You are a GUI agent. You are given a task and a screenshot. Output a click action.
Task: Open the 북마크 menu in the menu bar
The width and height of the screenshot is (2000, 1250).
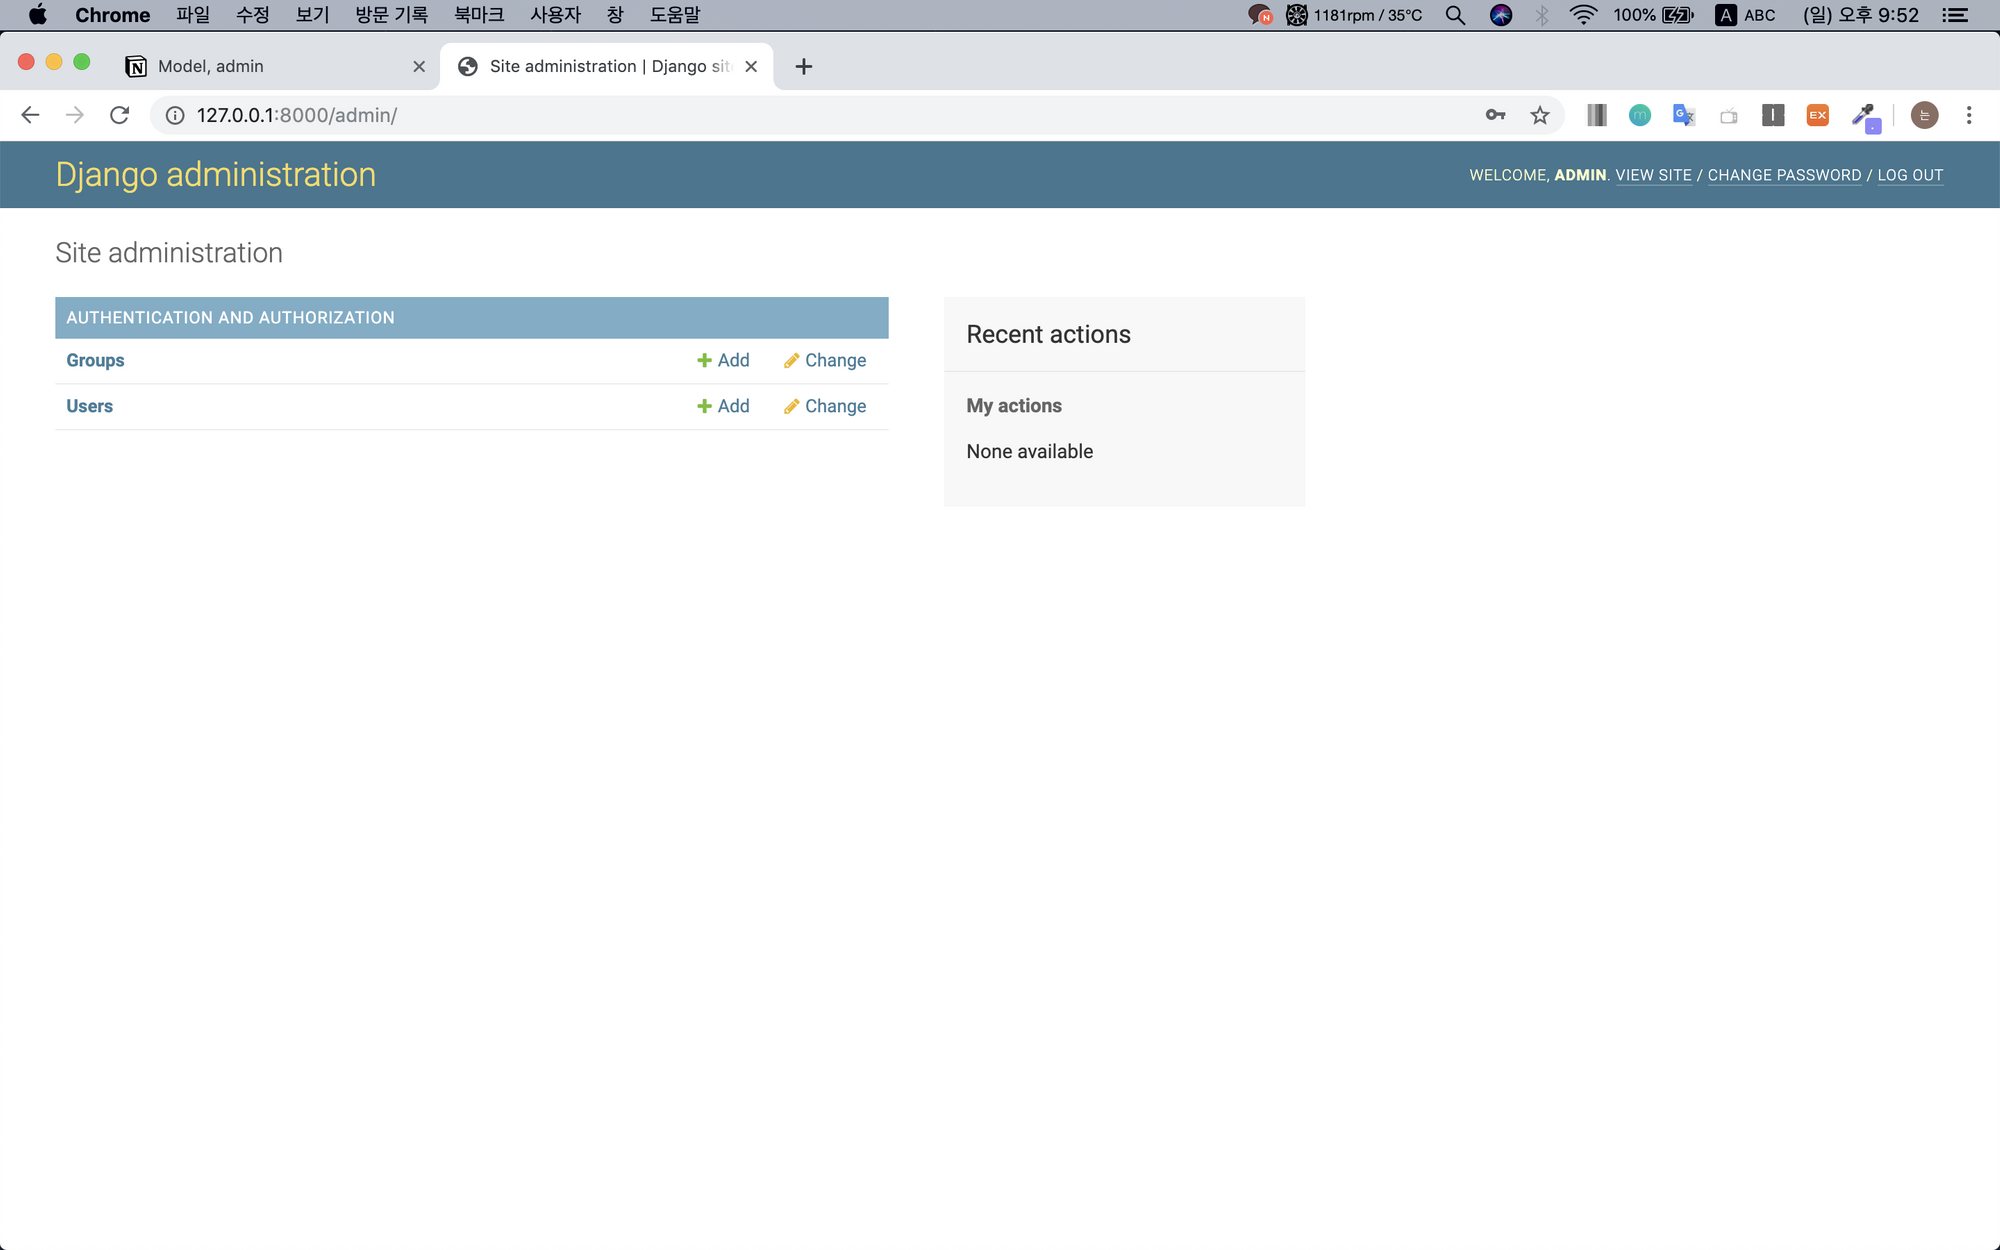pyautogui.click(x=478, y=15)
